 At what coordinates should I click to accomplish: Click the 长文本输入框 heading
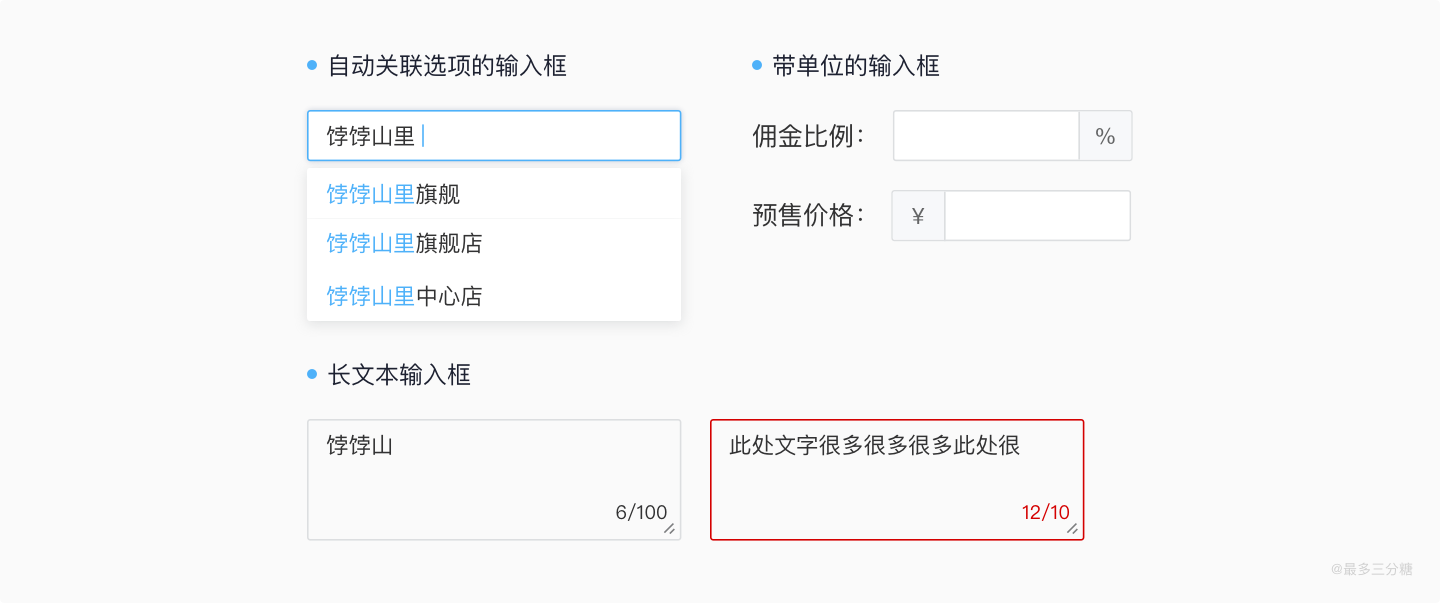[399, 375]
